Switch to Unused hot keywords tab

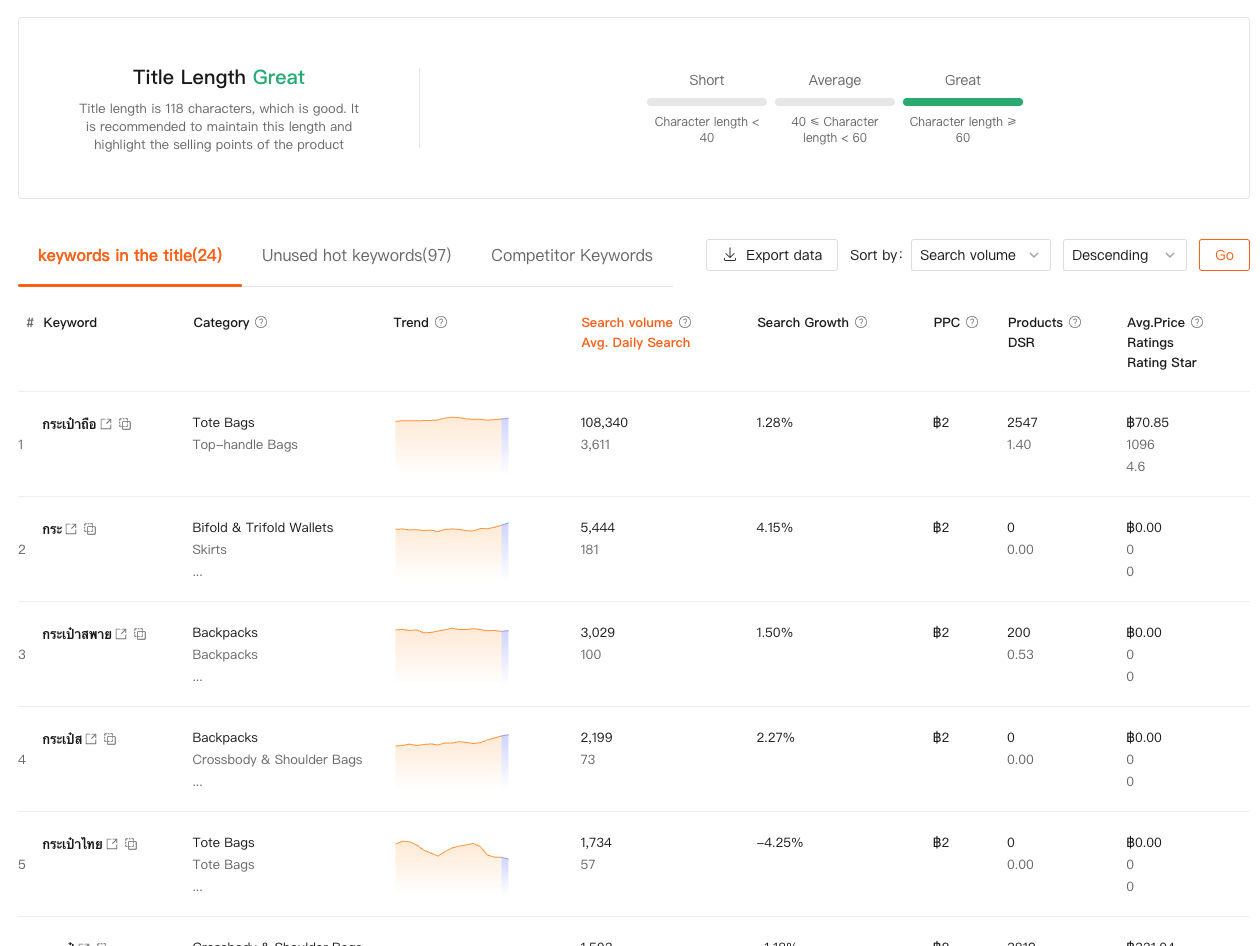pyautogui.click(x=356, y=256)
